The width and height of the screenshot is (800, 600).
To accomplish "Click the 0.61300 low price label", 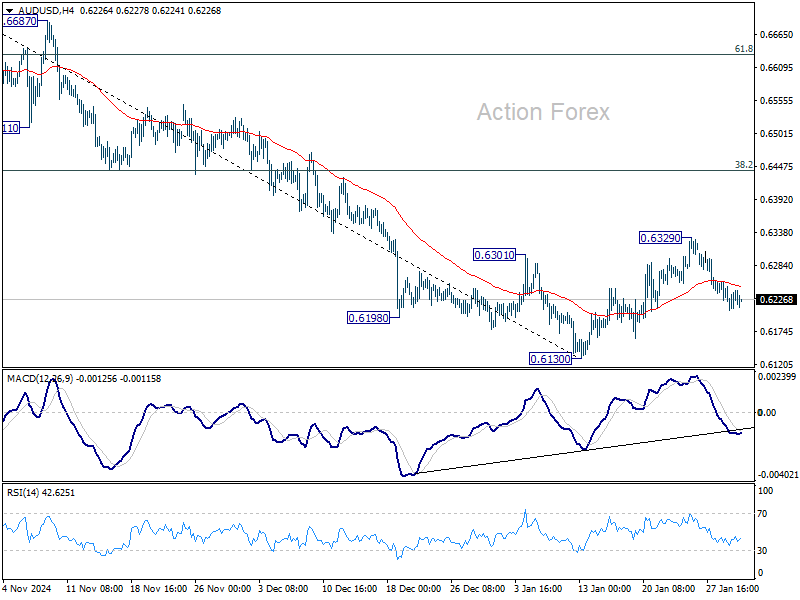I will pos(550,359).
